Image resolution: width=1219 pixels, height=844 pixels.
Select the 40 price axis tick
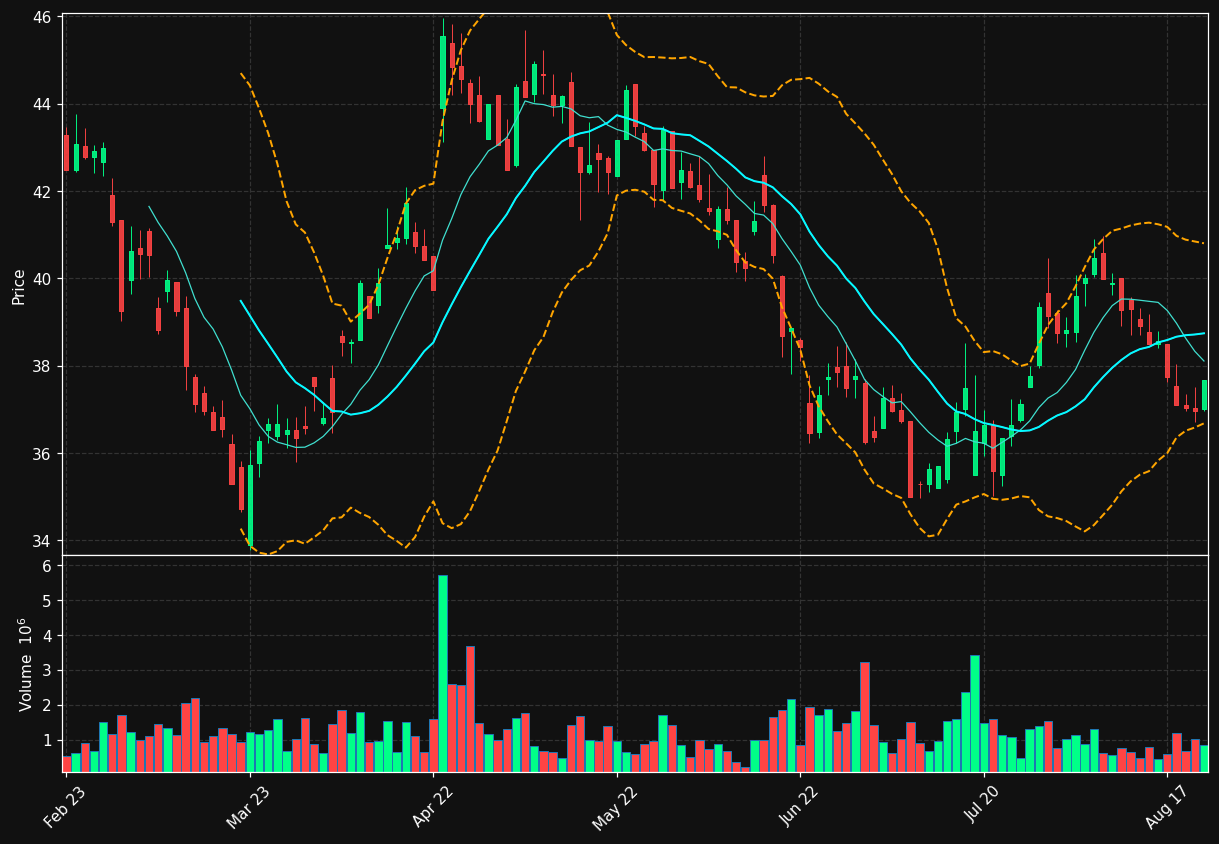click(x=43, y=279)
